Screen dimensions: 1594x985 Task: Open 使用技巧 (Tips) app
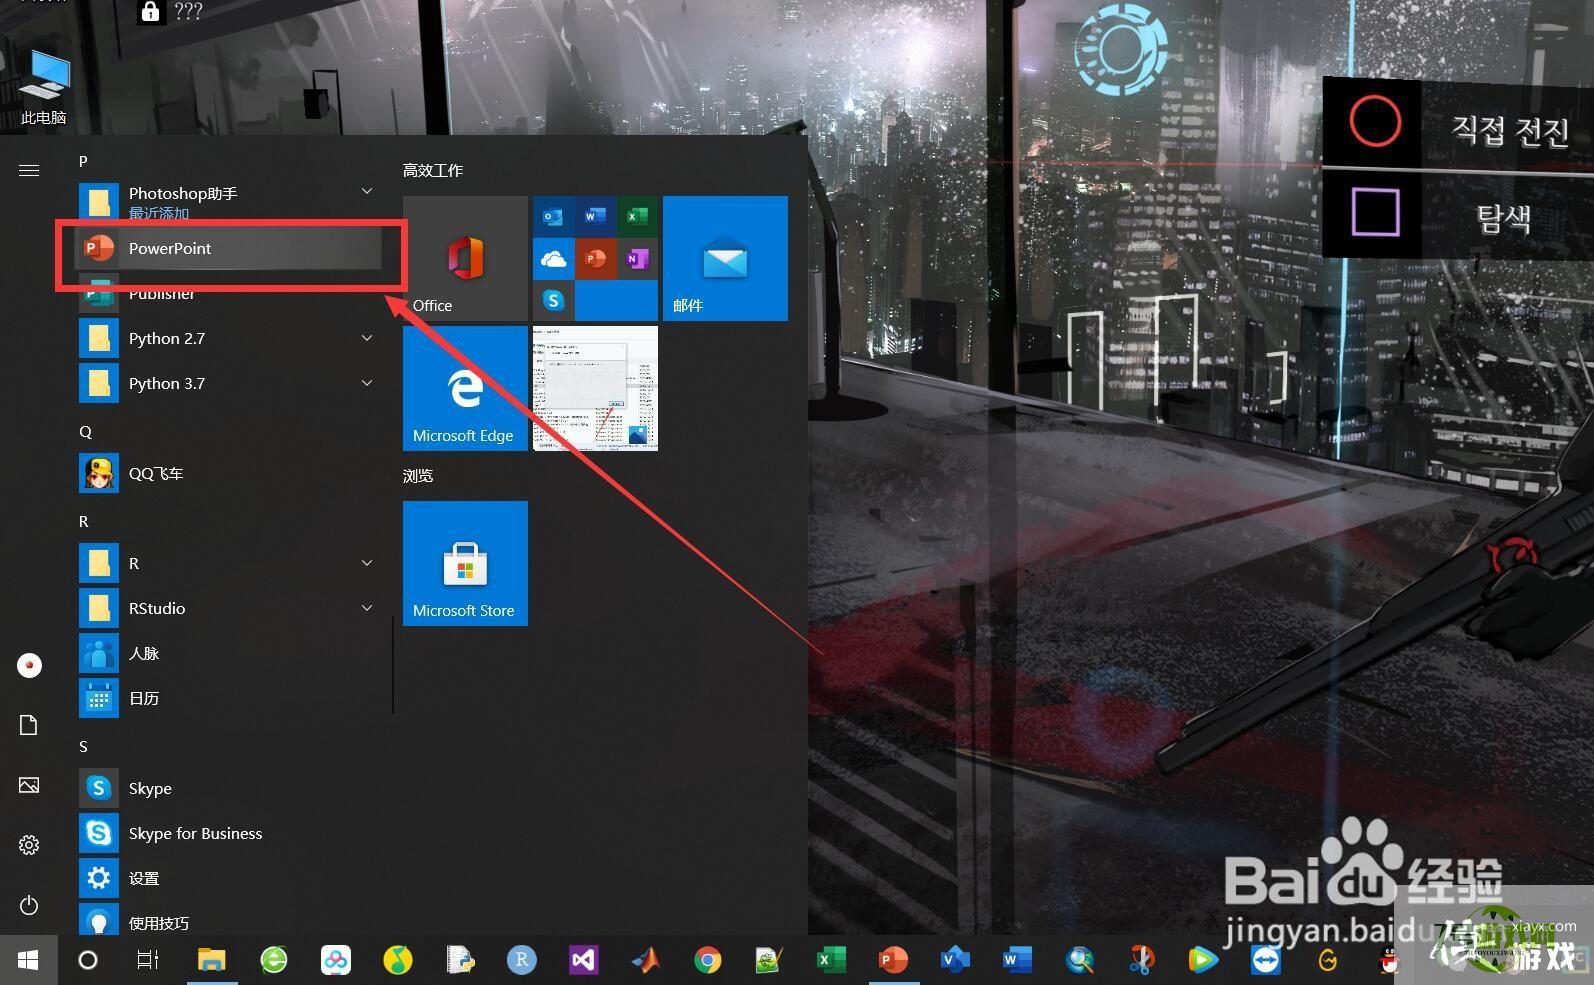229,921
